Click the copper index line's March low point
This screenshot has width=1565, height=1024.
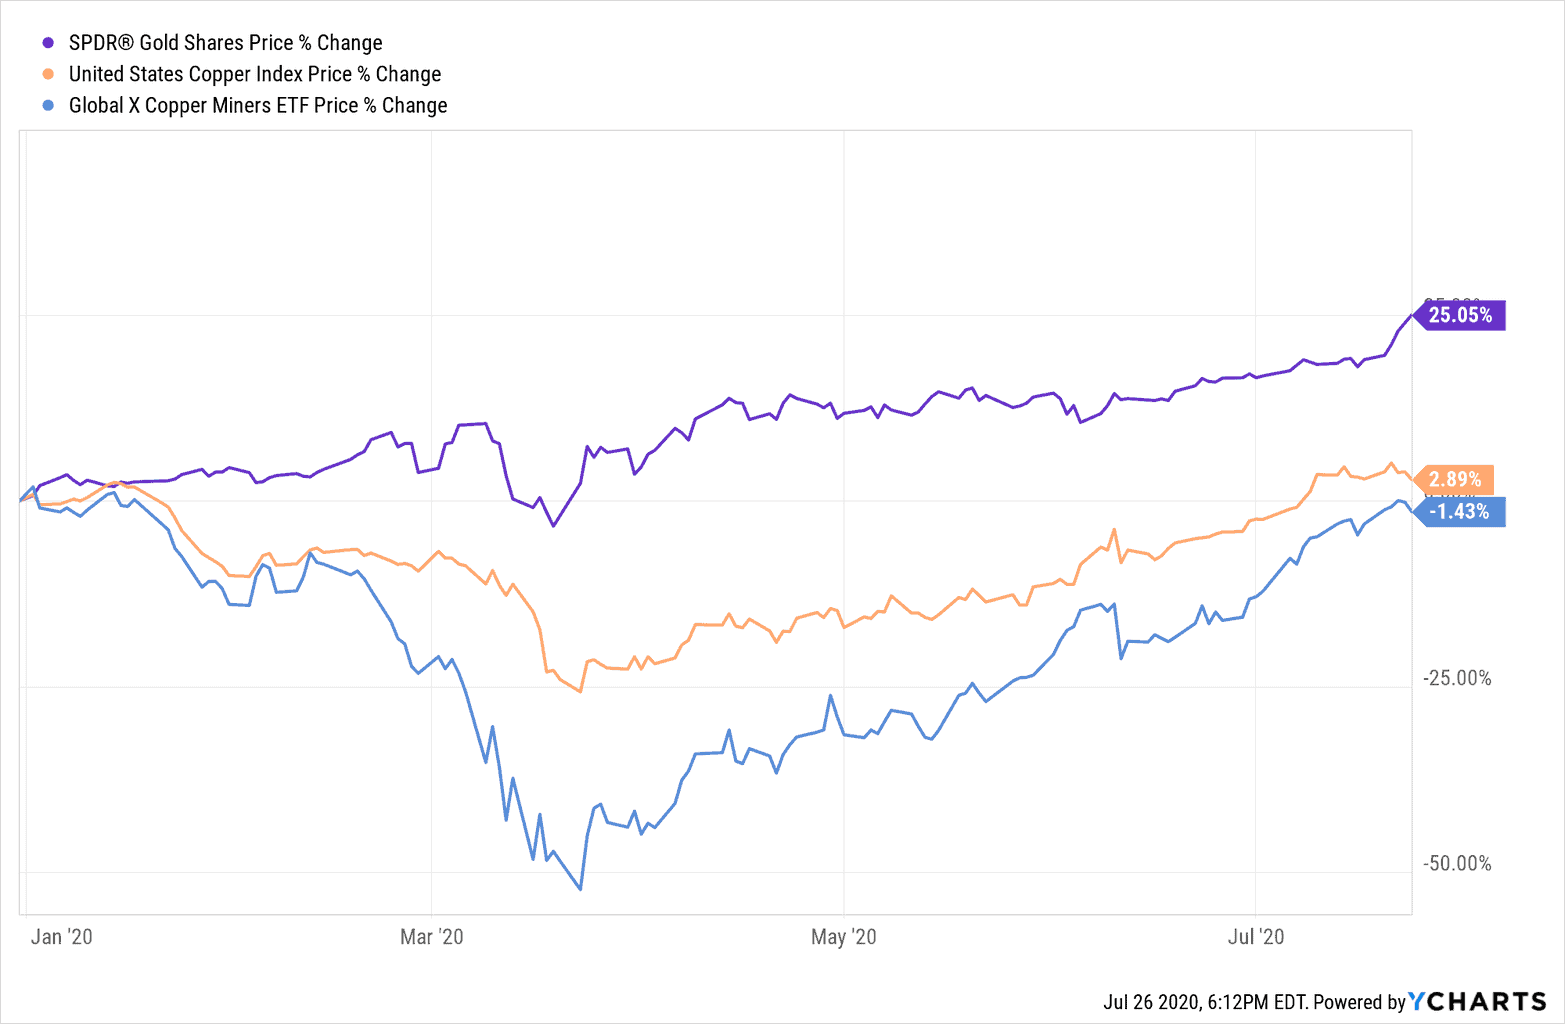(580, 691)
